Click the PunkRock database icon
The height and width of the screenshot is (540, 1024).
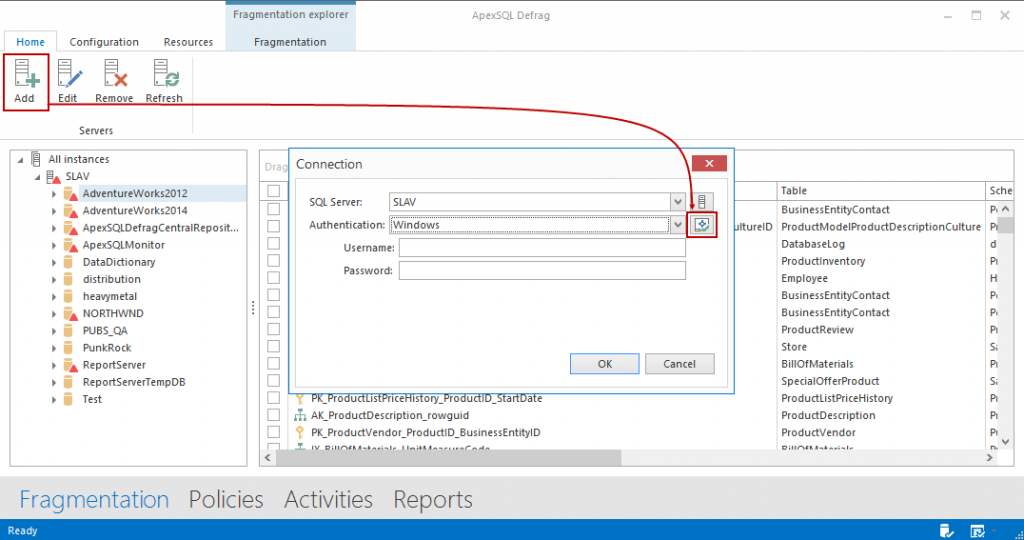click(x=68, y=347)
